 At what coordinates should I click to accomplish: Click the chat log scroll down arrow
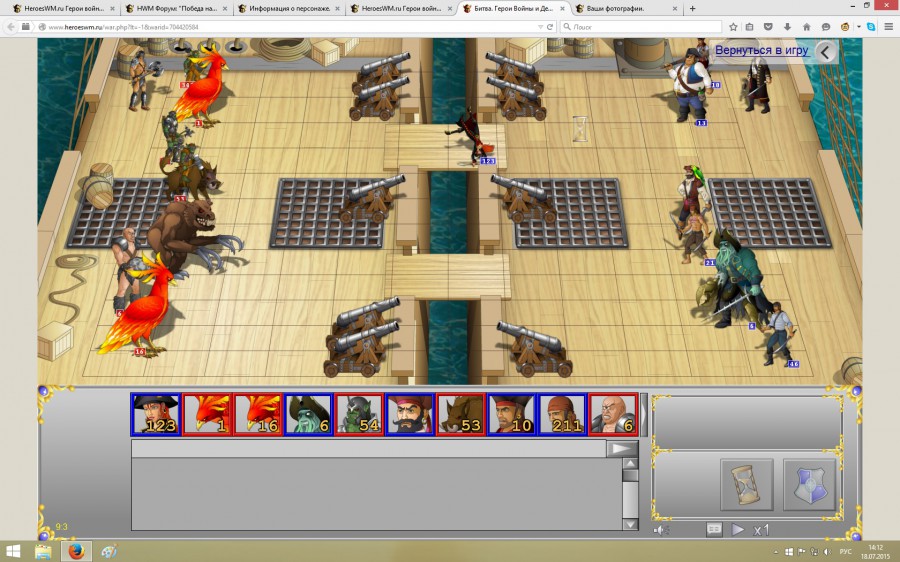tap(630, 524)
